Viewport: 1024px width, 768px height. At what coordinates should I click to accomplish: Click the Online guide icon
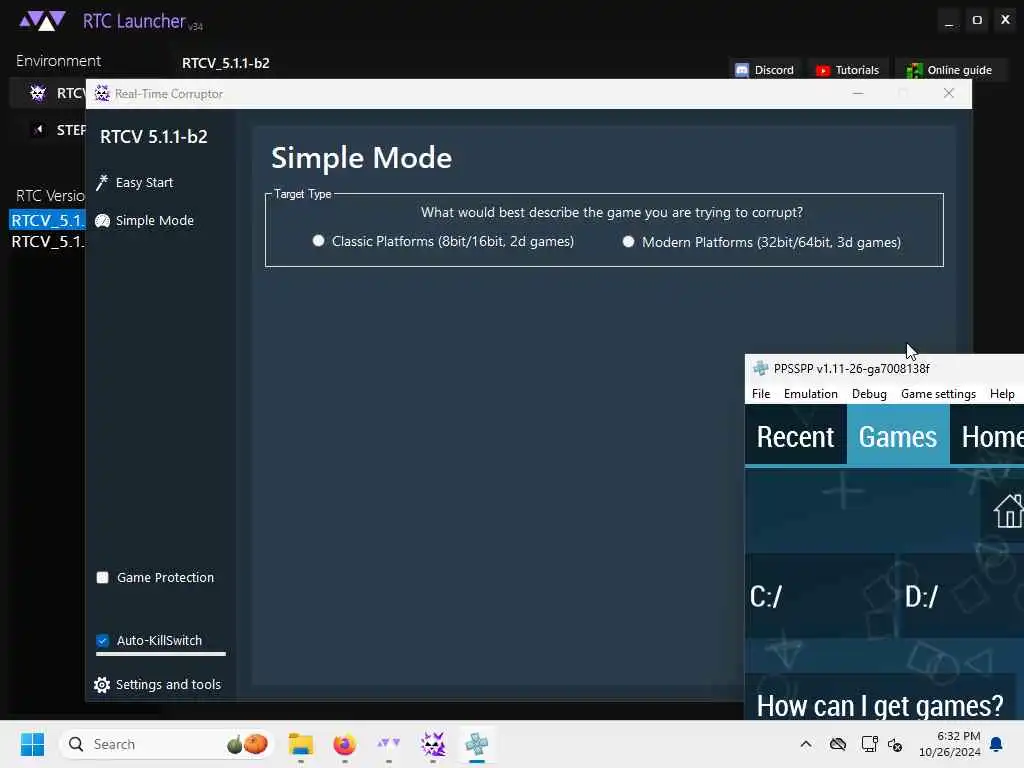(914, 70)
